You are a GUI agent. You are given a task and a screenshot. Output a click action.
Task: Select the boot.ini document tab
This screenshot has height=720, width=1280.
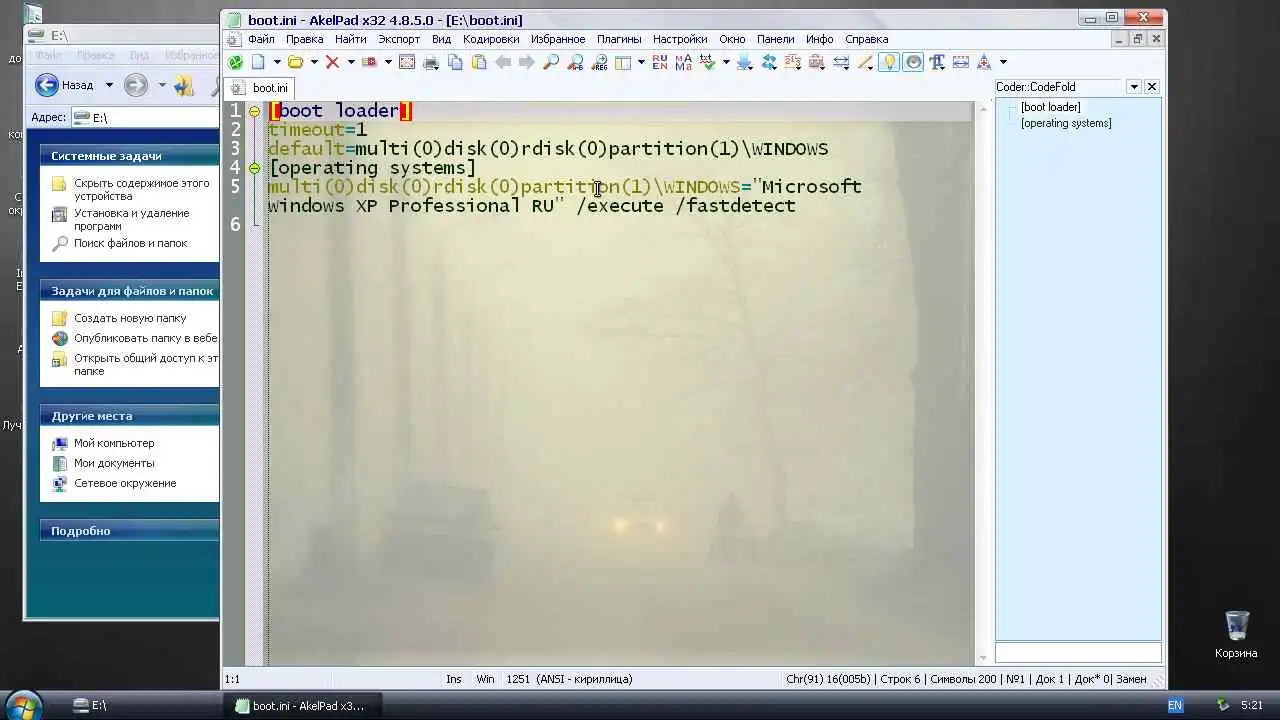261,88
